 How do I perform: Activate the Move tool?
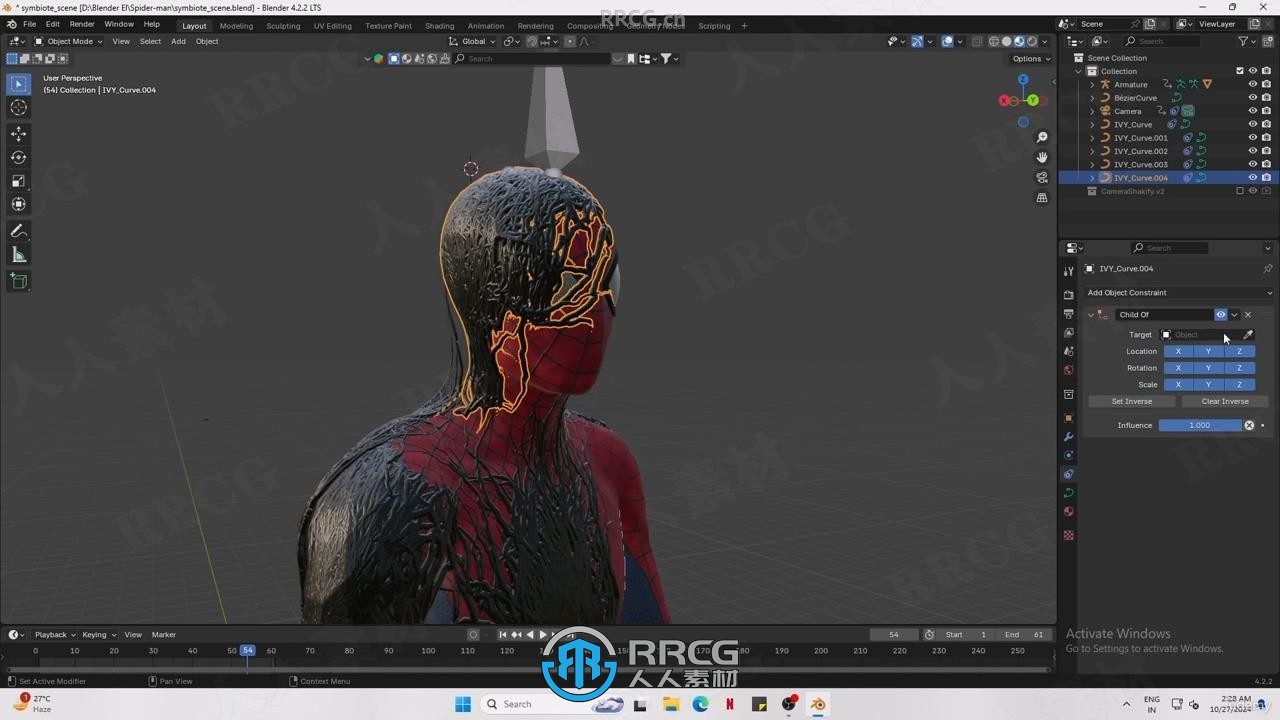(x=18, y=133)
